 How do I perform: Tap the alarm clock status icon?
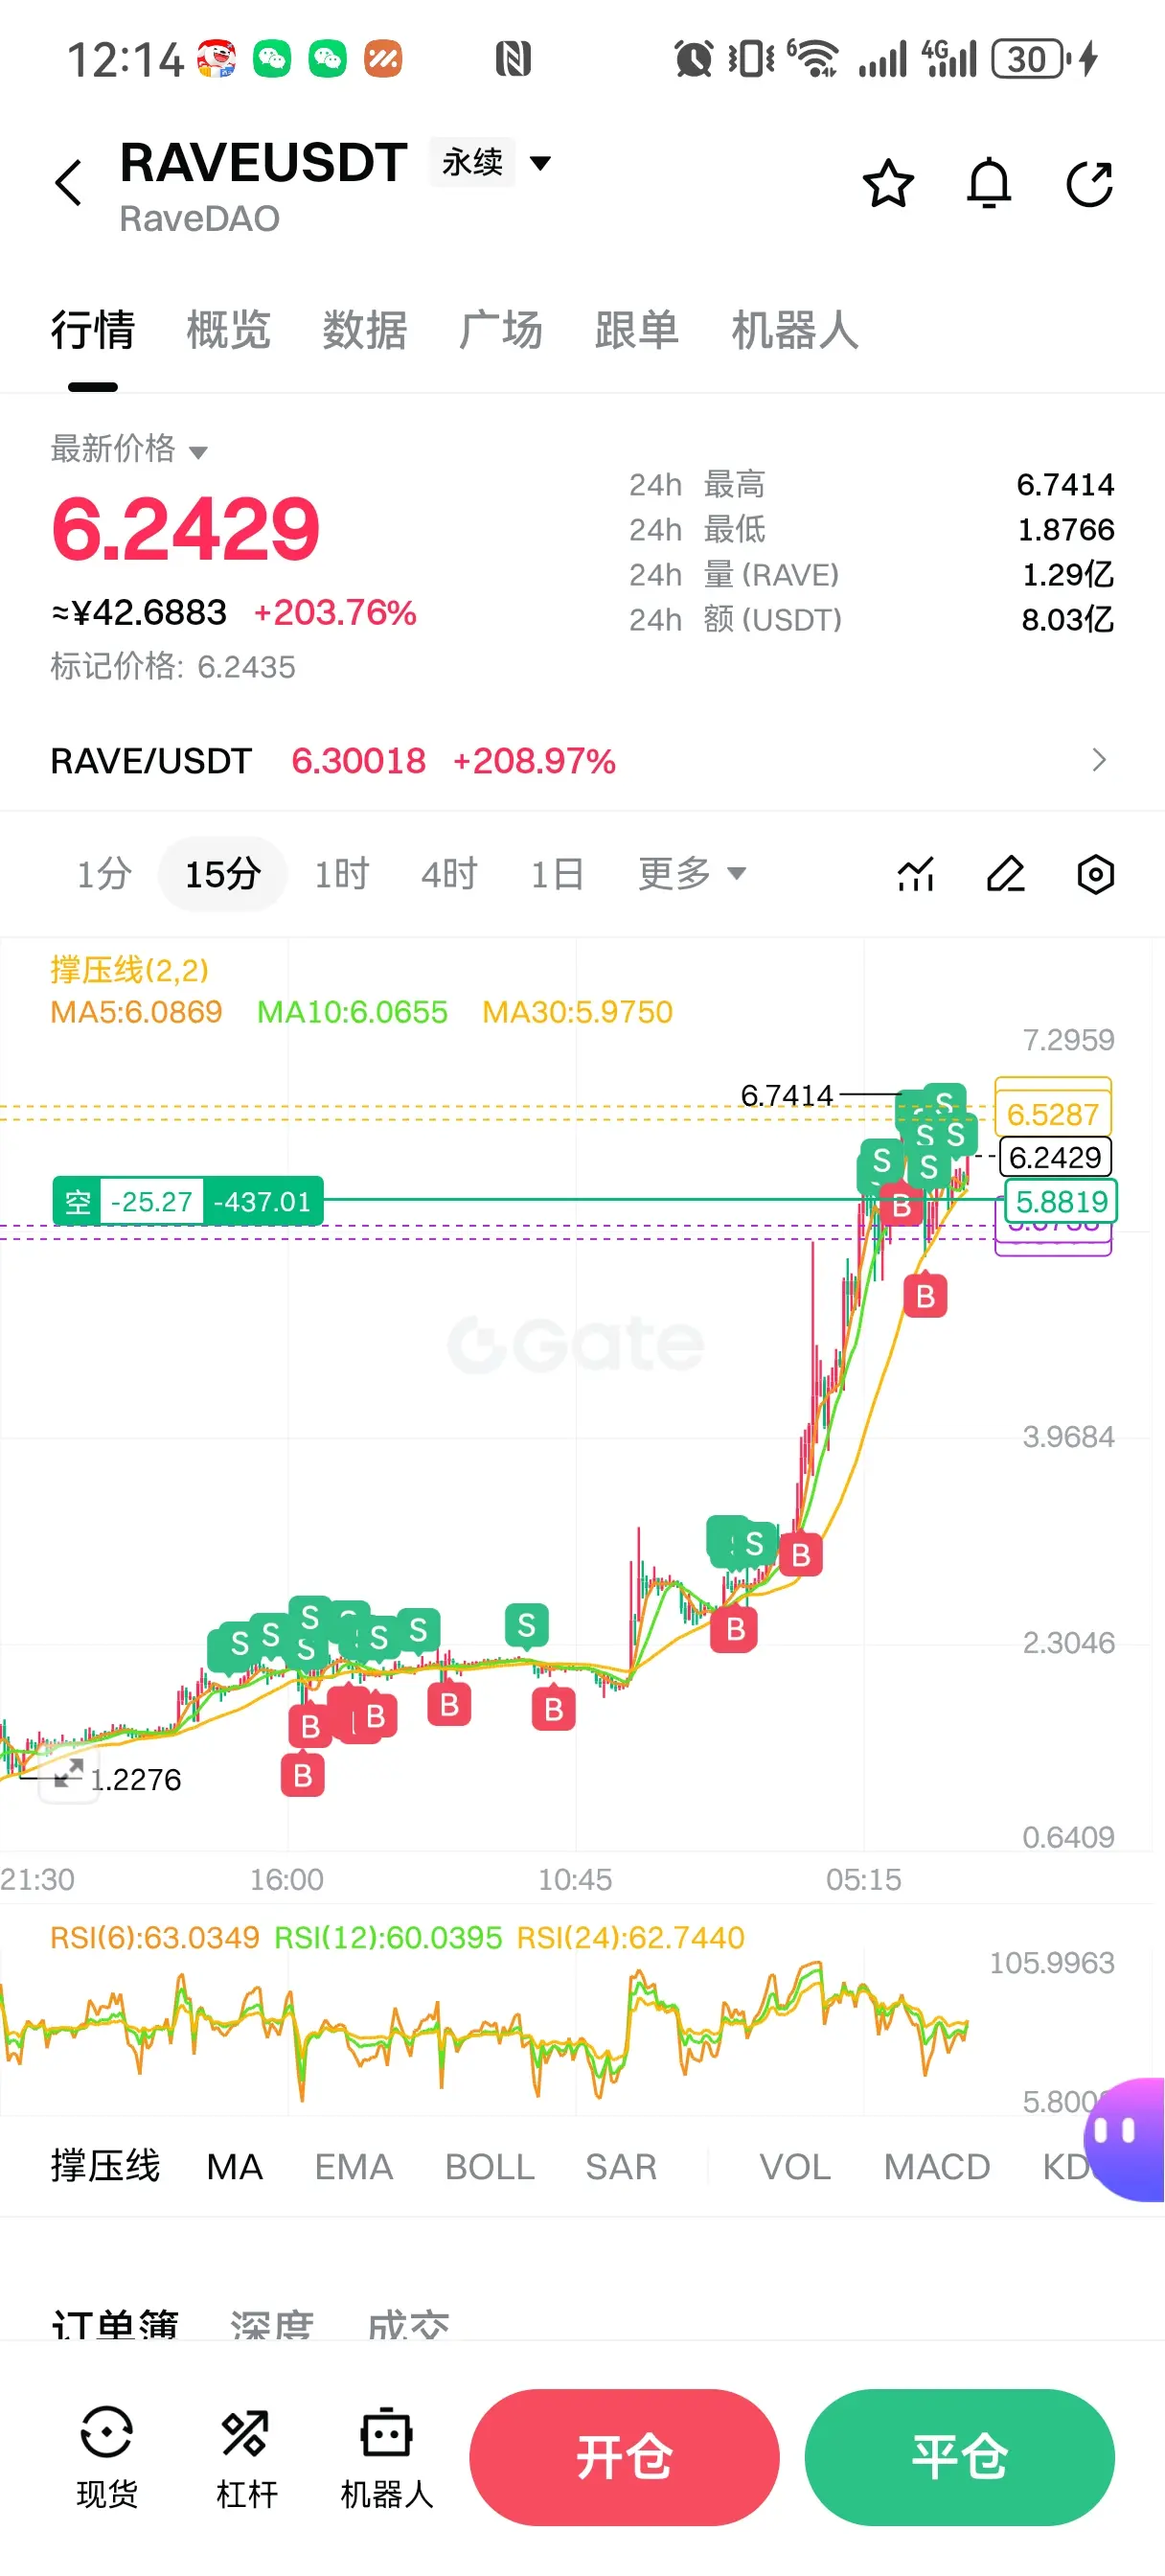[693, 59]
